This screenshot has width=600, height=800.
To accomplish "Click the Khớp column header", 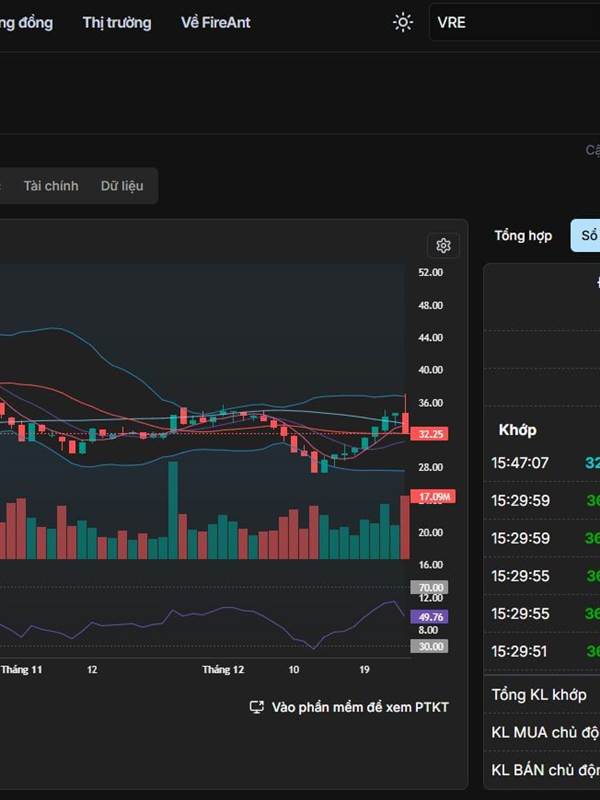I will tap(517, 430).
